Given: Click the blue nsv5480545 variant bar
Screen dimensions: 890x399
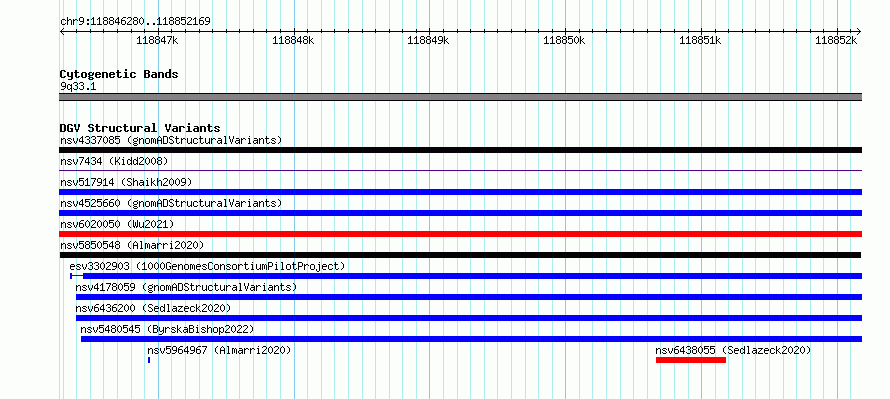Looking at the screenshot, I should tap(471, 339).
